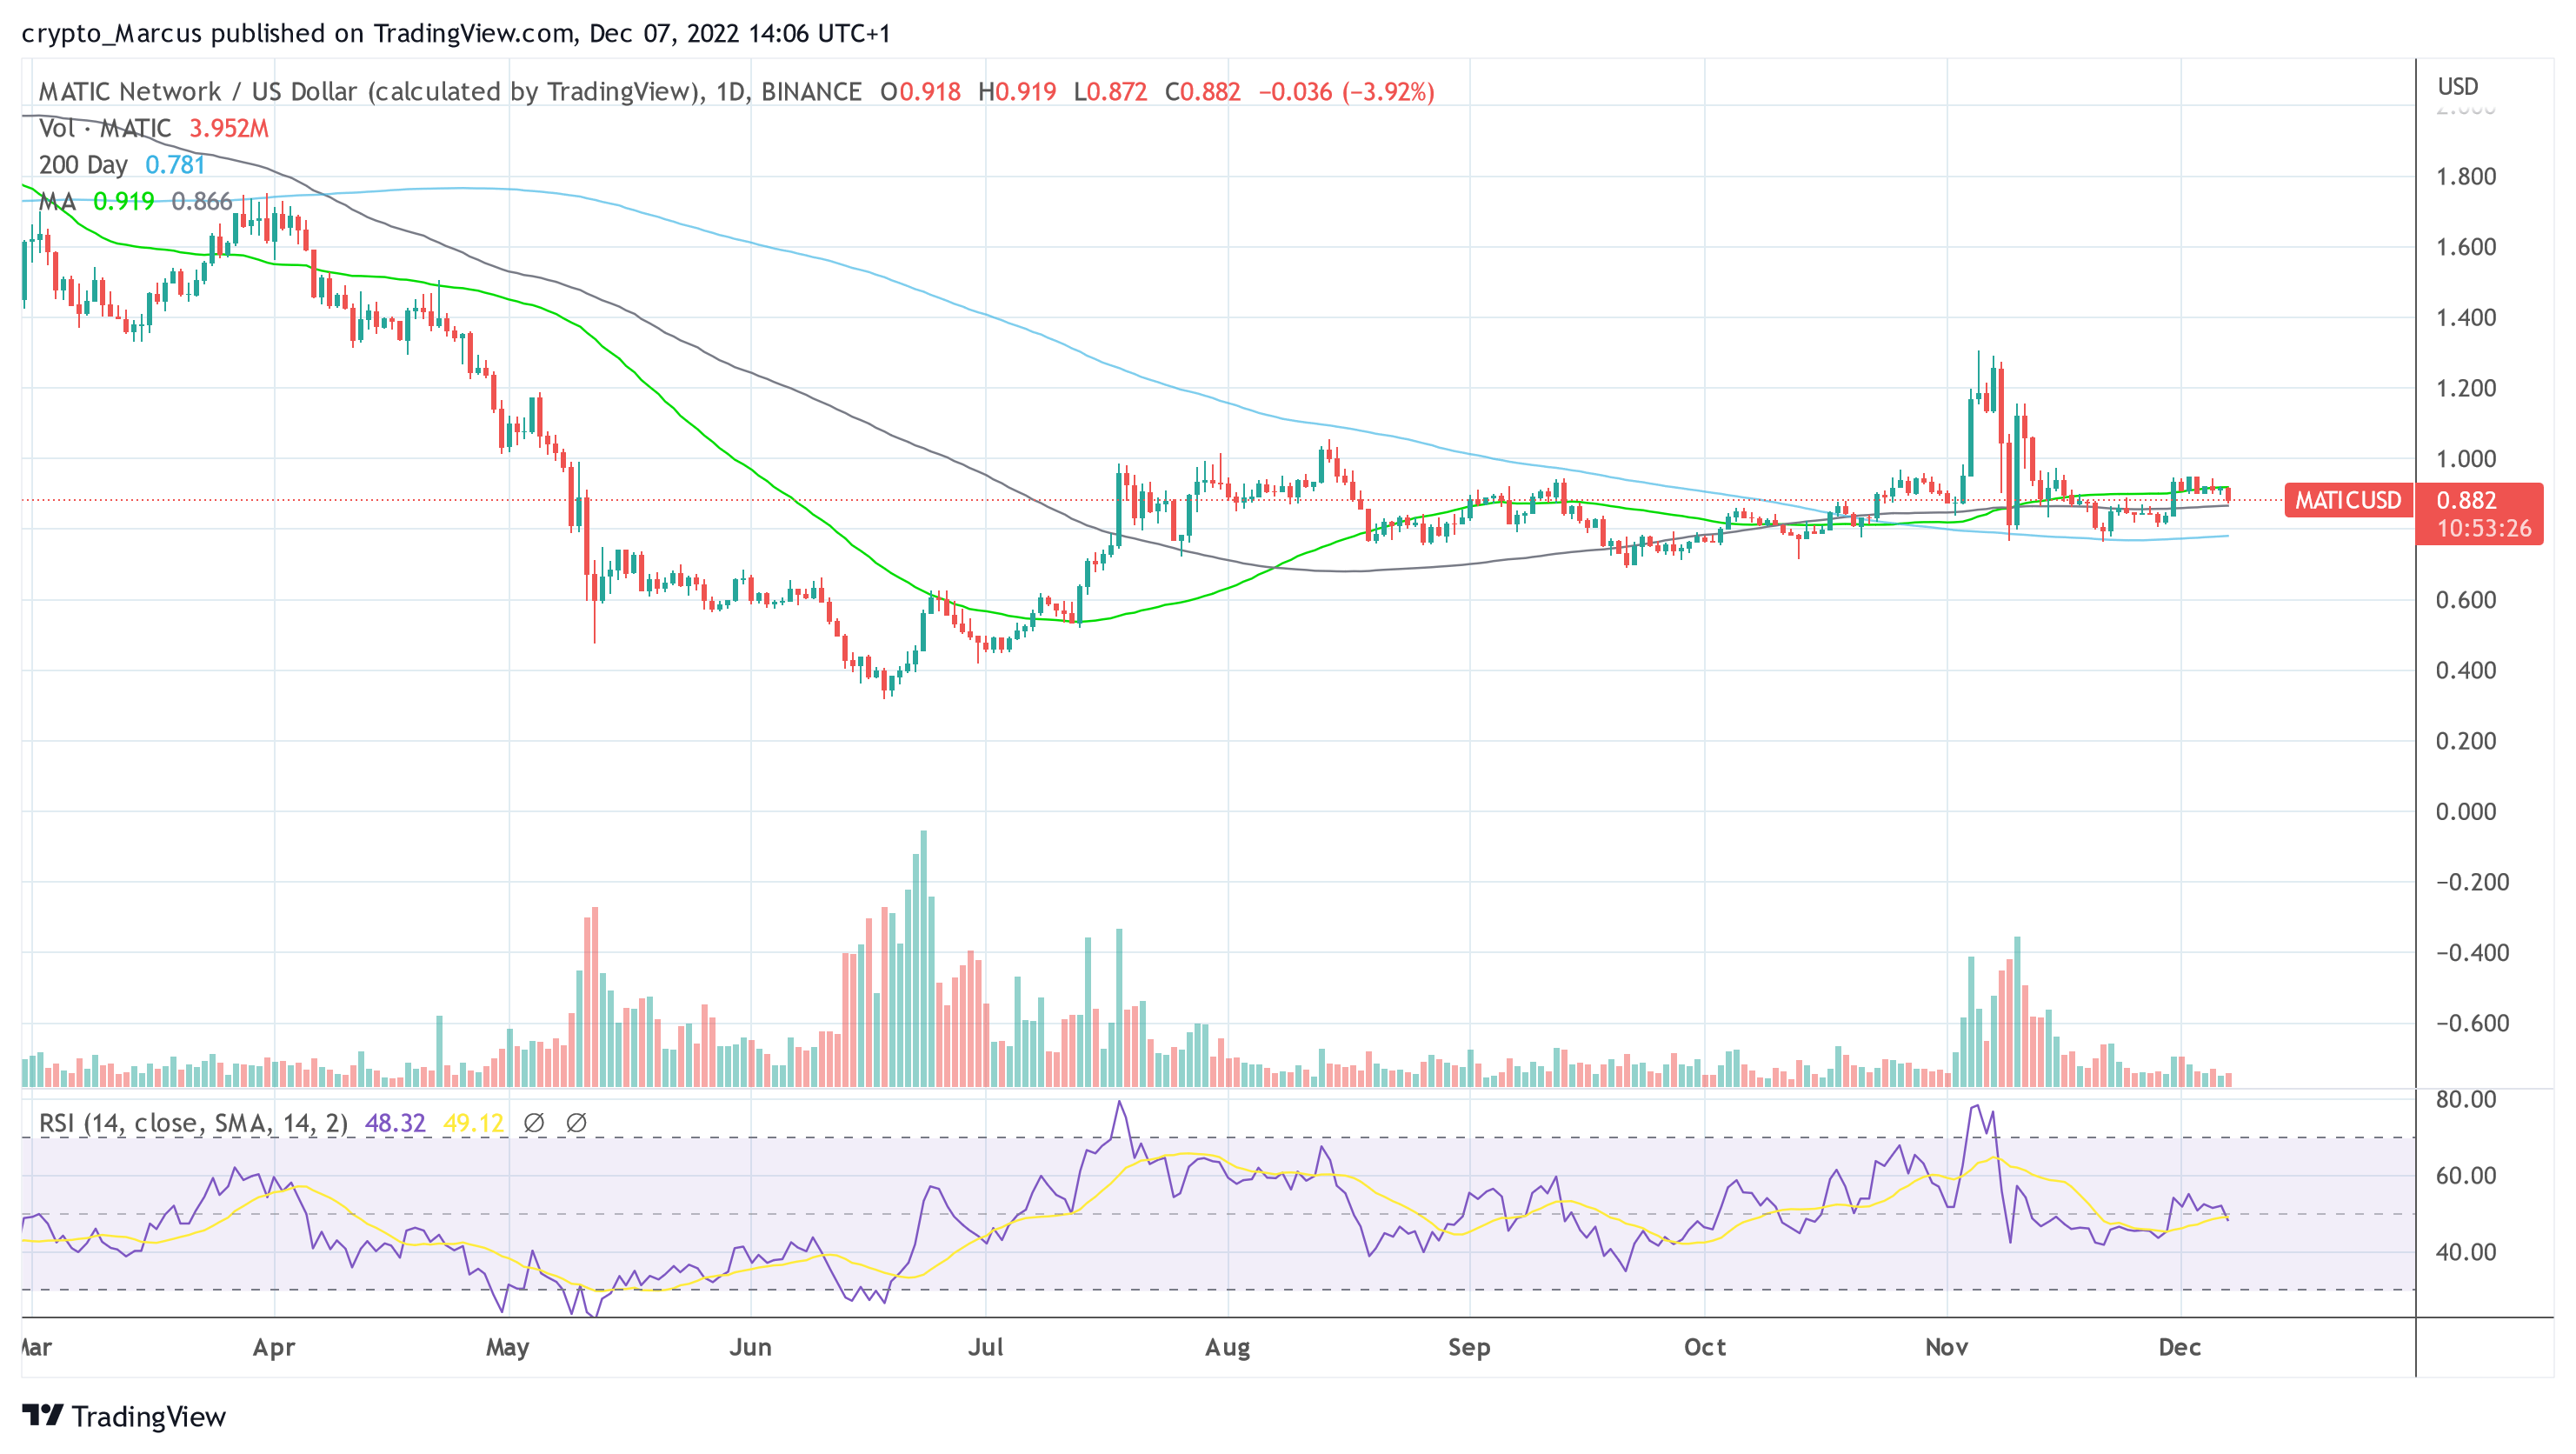Screen dimensions: 2576x1454
Task: Click the TradingView logo at bottom left
Action: (x=124, y=1416)
